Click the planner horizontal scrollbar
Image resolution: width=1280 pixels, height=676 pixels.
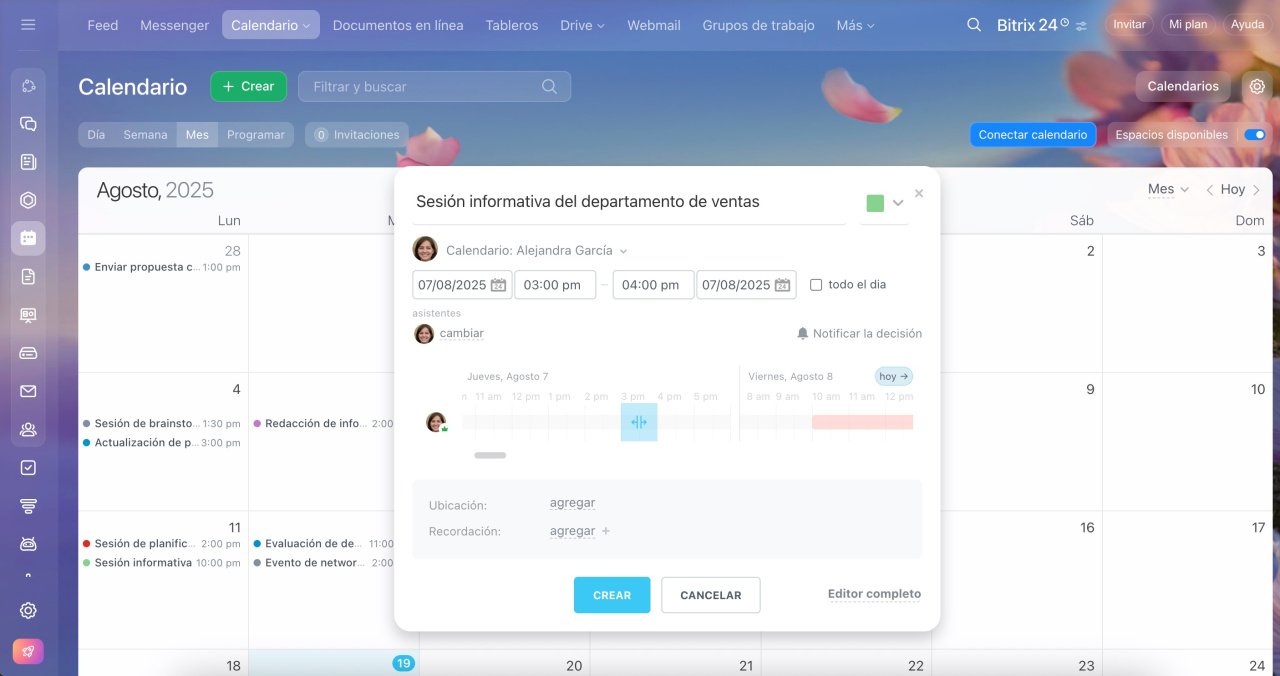pos(490,455)
